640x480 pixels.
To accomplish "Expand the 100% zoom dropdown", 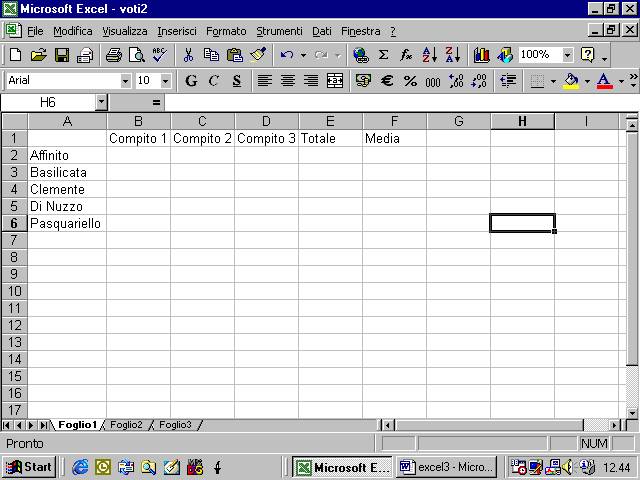I will pyautogui.click(x=568, y=55).
